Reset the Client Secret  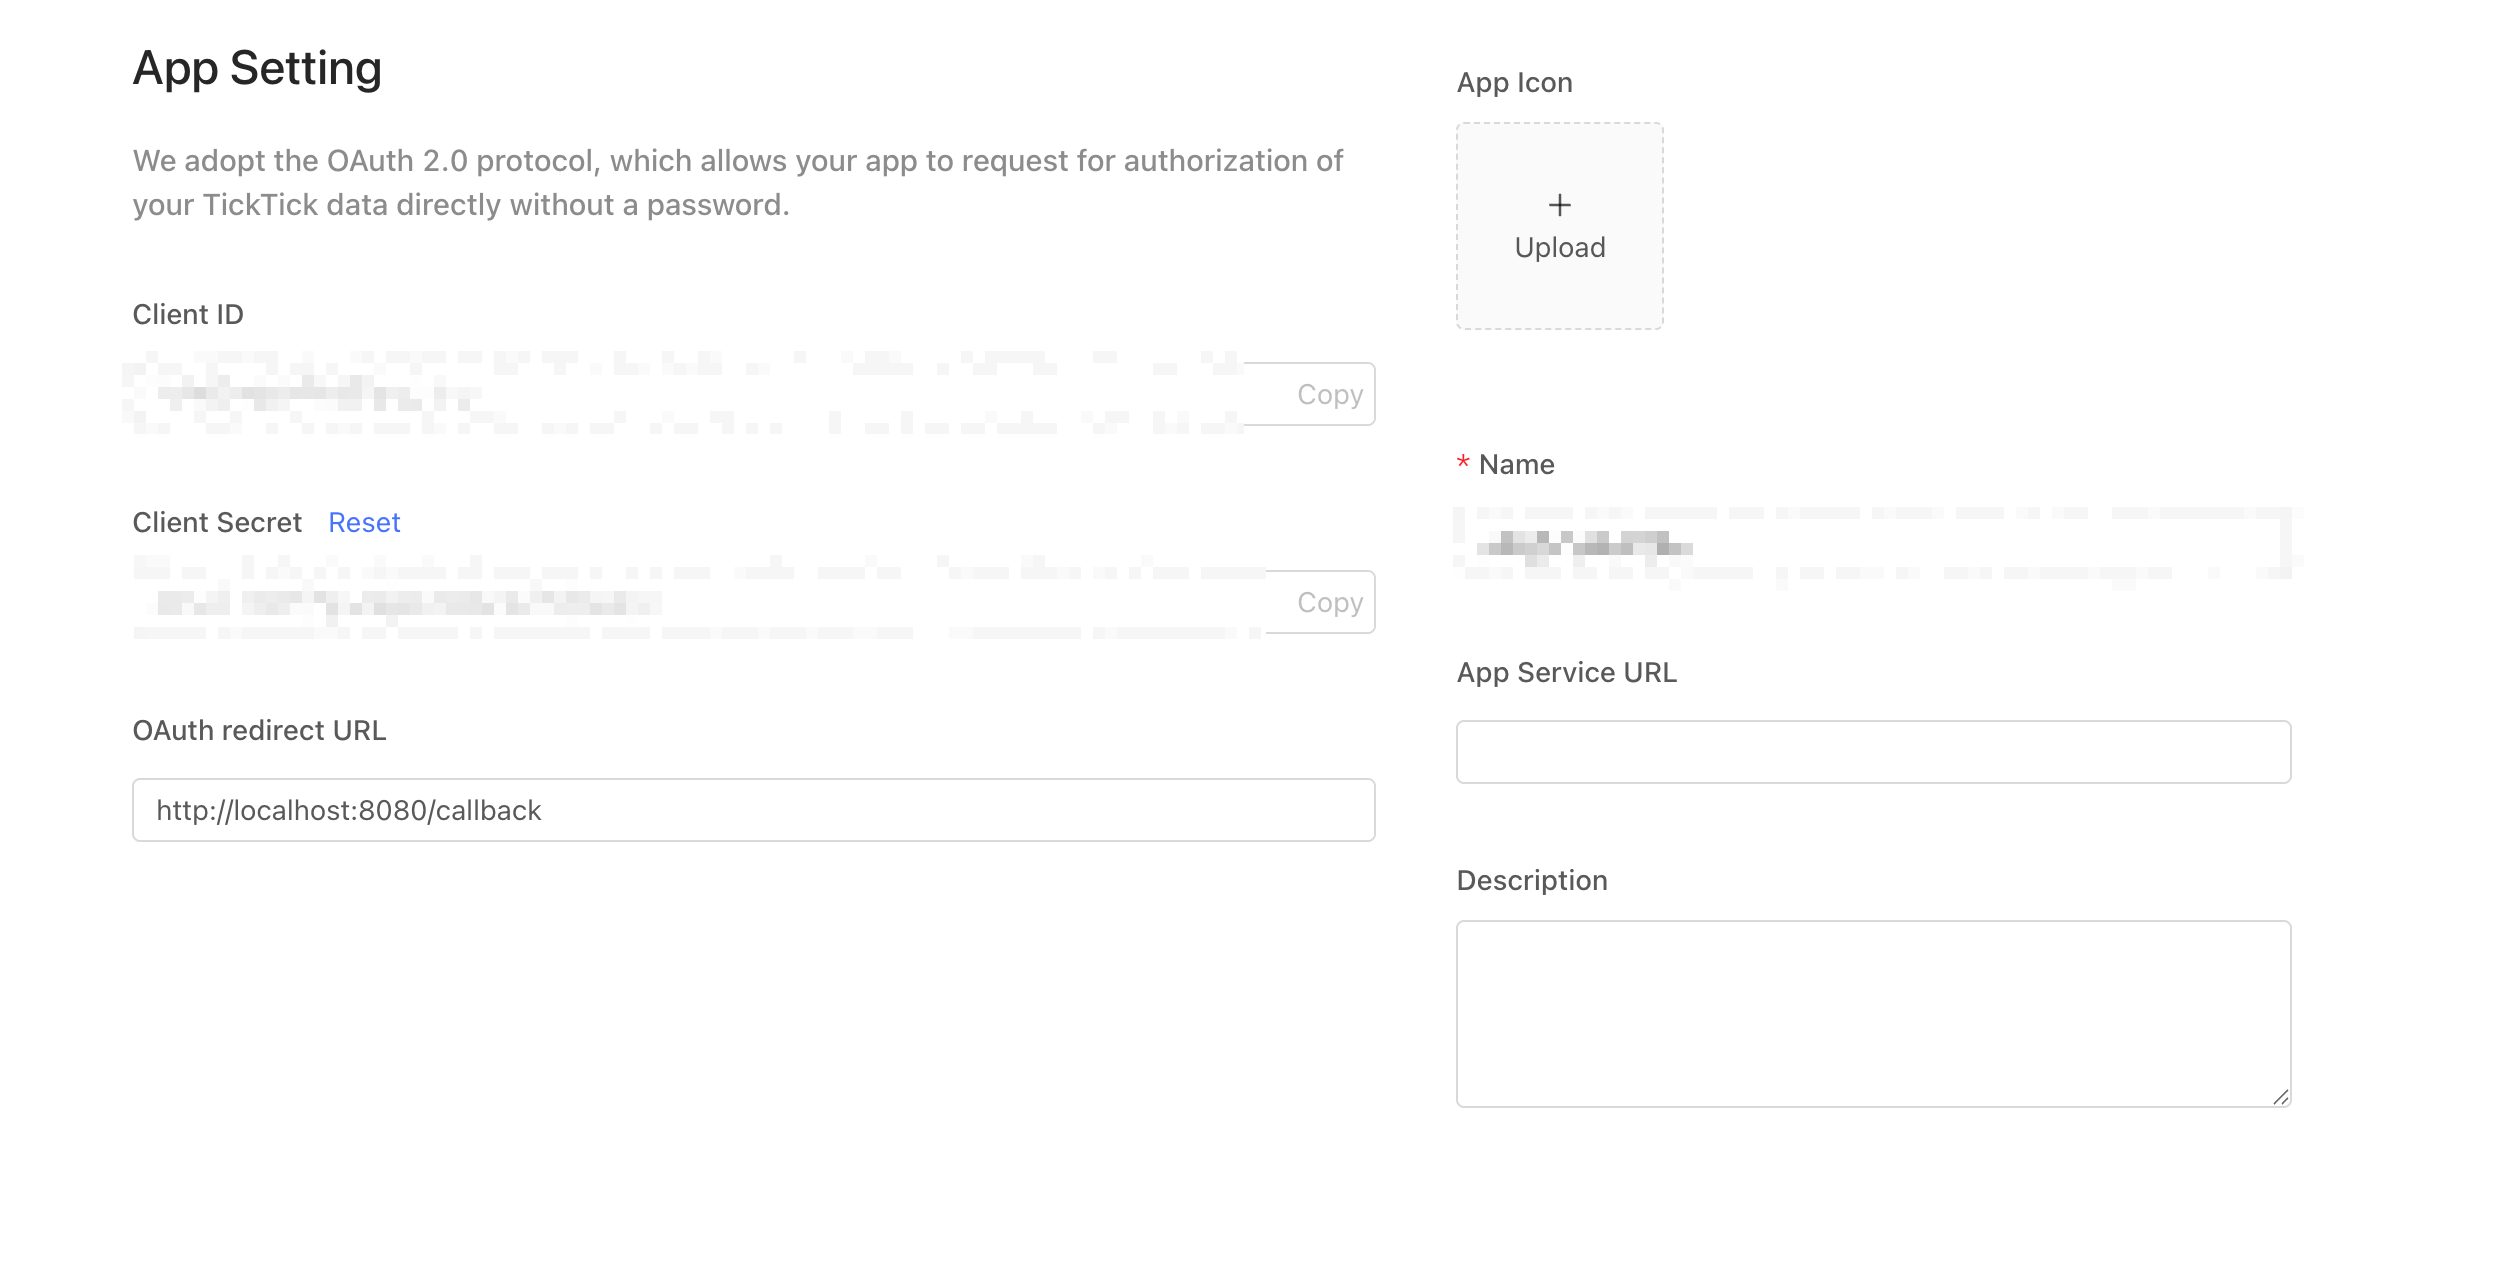364,522
